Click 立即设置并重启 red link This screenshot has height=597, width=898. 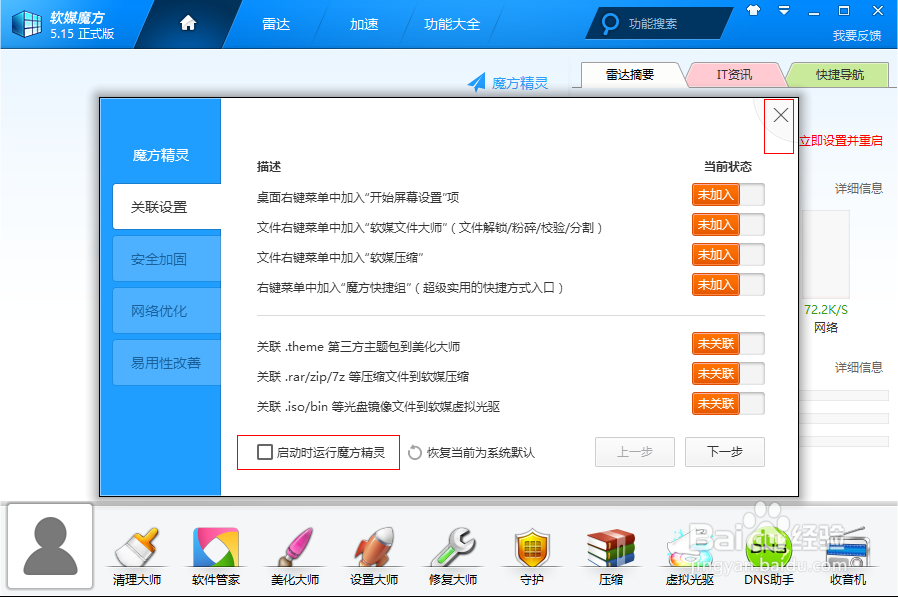pyautogui.click(x=841, y=141)
